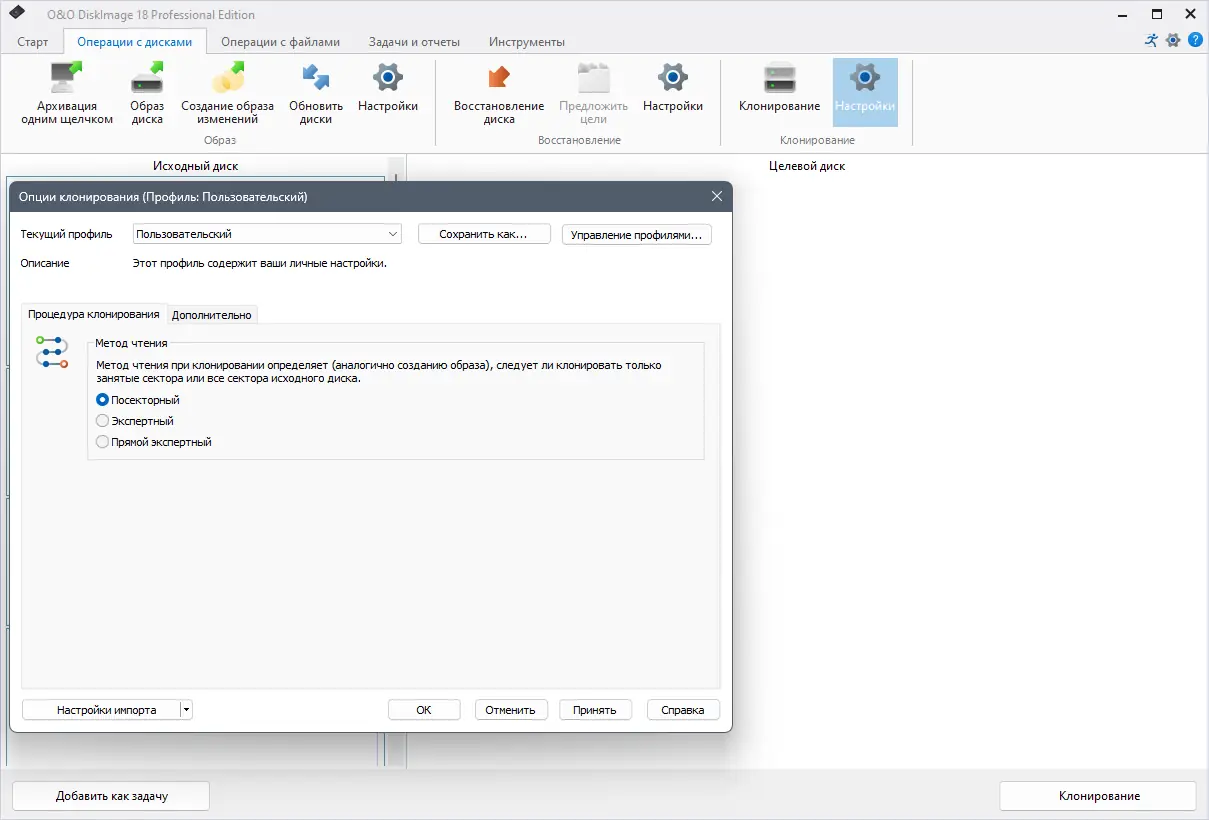
Task: Open the Инструменты tab
Action: [x=527, y=42]
